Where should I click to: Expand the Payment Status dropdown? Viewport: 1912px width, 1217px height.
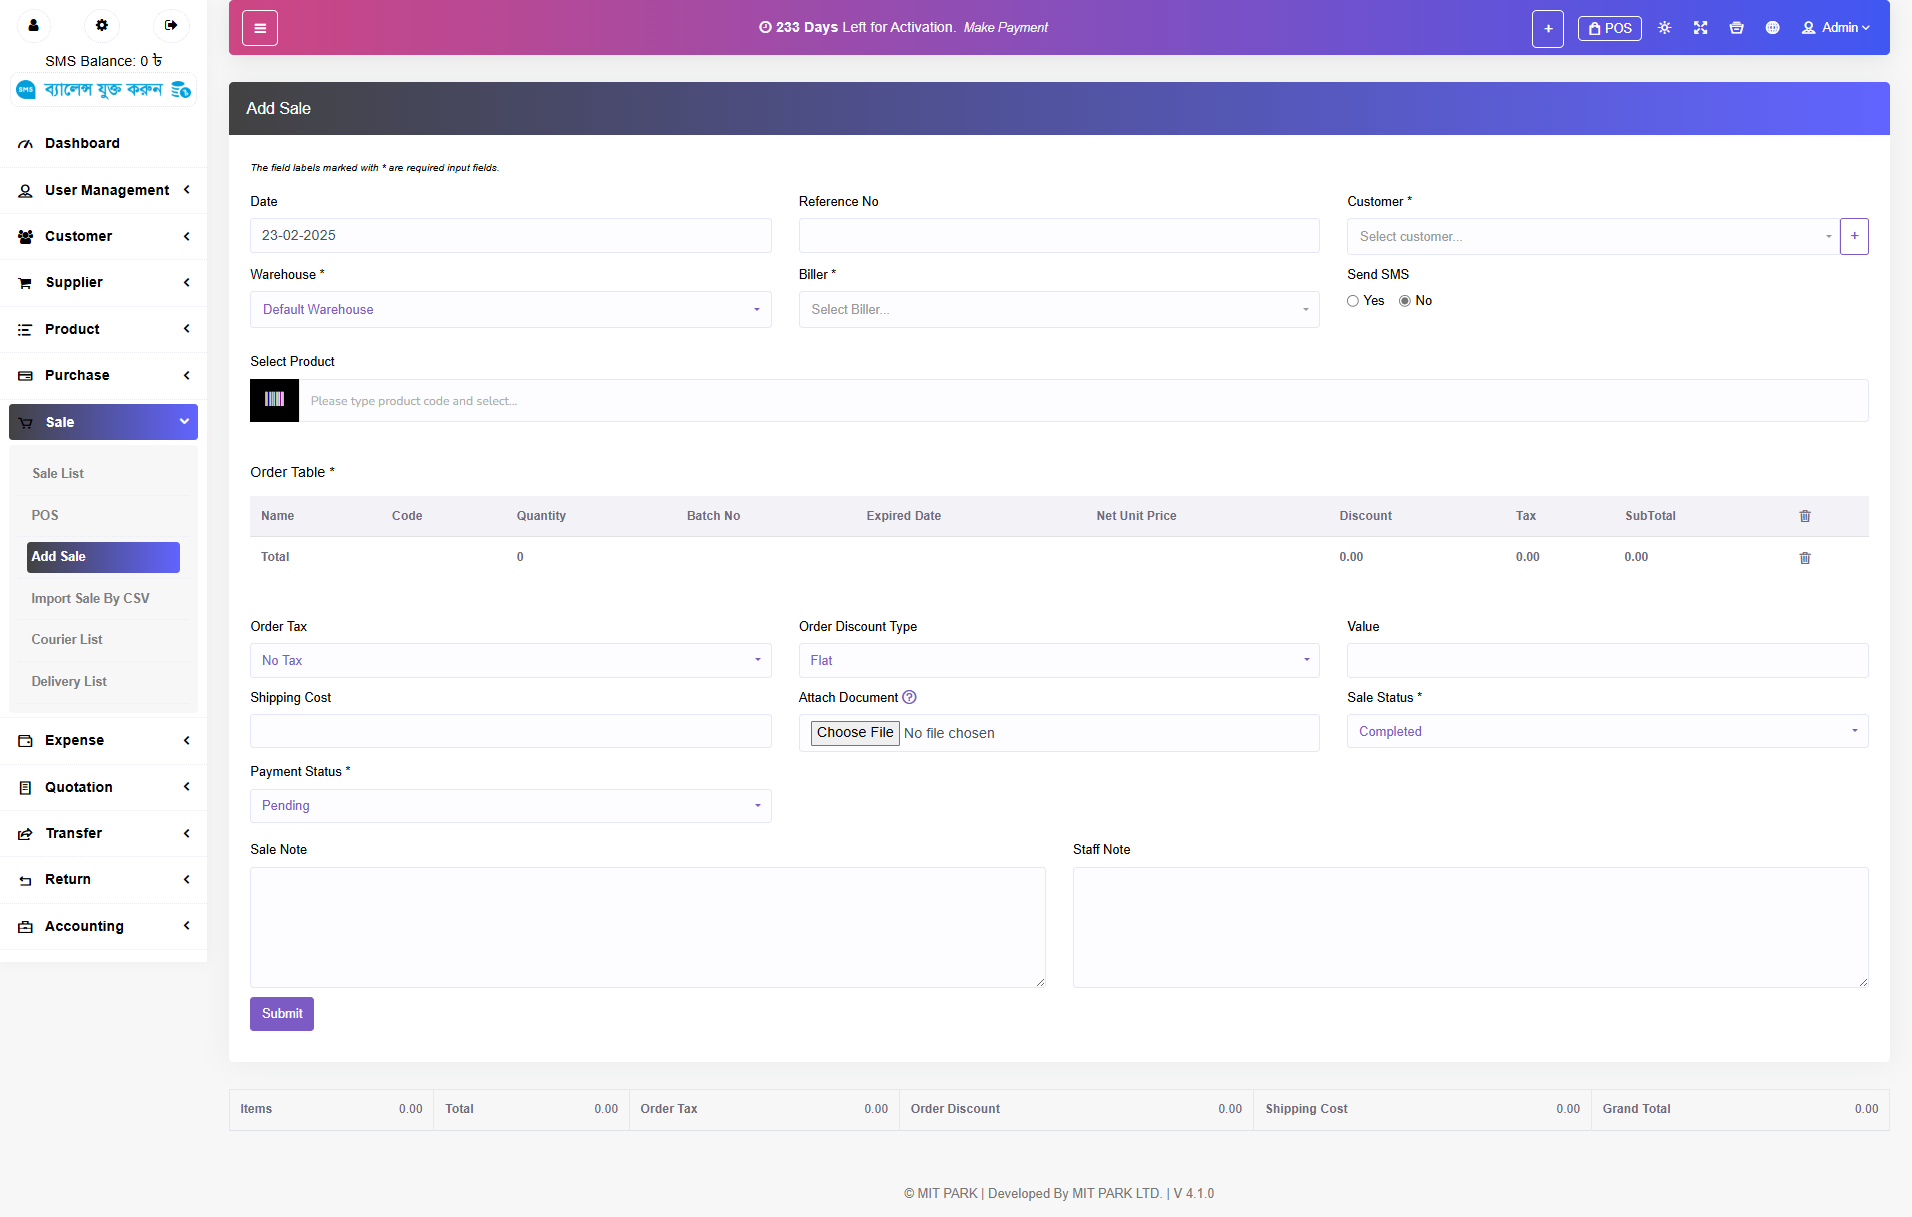point(510,806)
